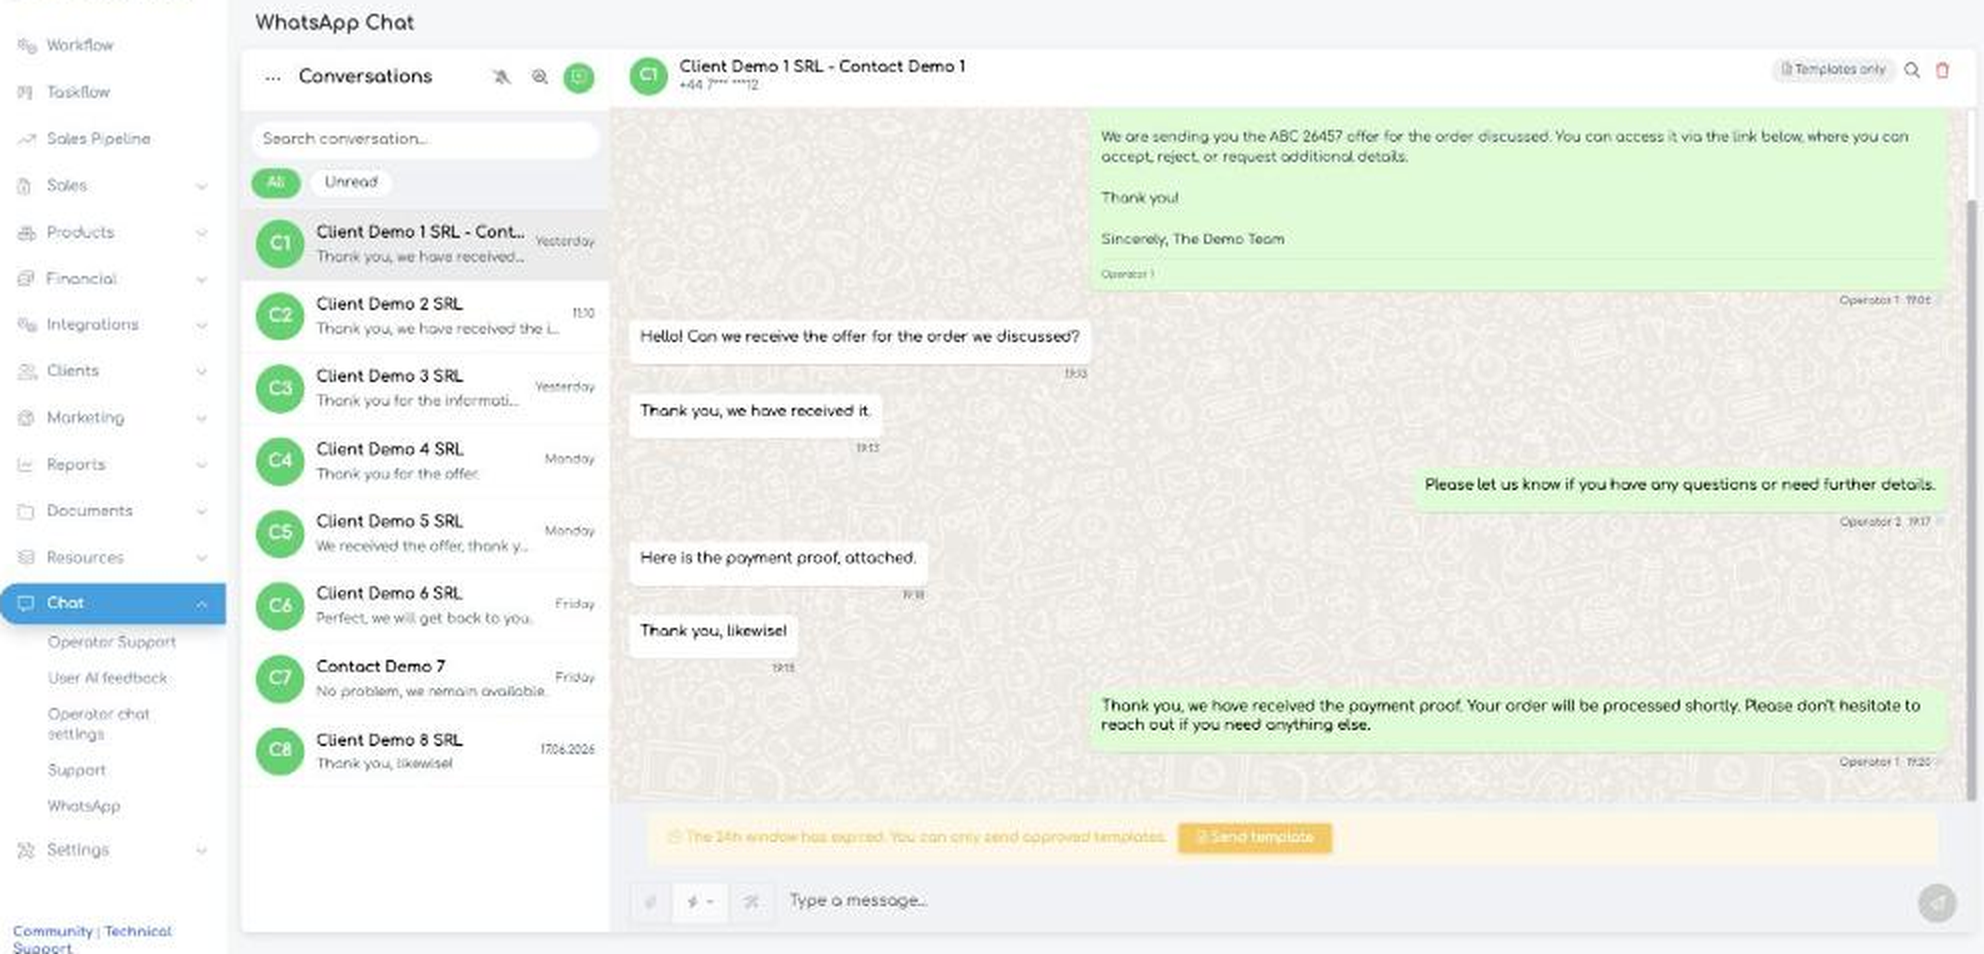
Task: Expand the Integrations menu chevron
Action: pyautogui.click(x=201, y=325)
